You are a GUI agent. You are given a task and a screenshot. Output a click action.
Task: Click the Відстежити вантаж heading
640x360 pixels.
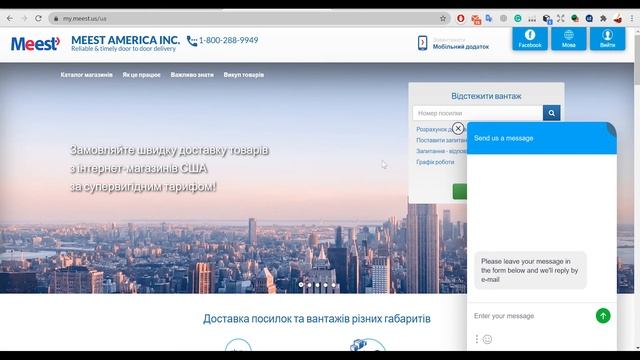coord(486,96)
